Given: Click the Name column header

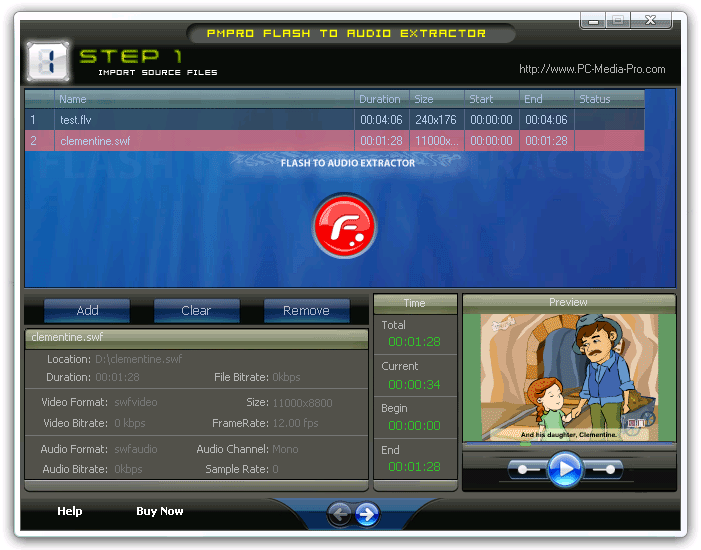Looking at the screenshot, I should point(204,99).
